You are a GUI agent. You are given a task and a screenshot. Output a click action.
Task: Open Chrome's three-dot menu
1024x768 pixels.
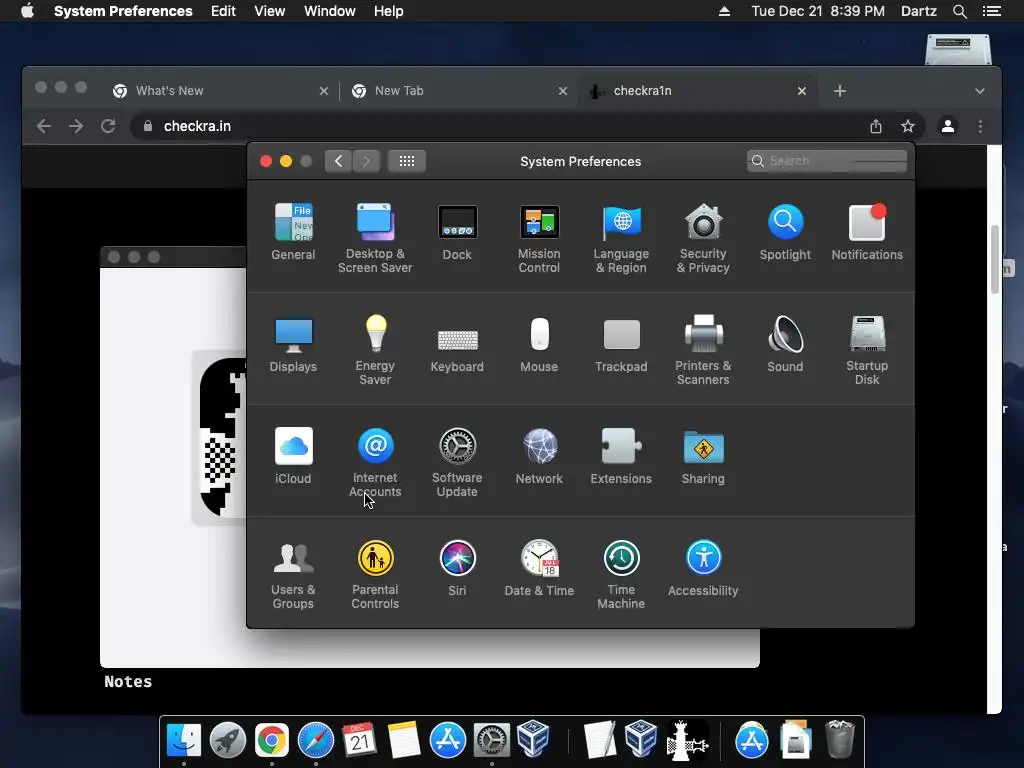pyautogui.click(x=980, y=126)
